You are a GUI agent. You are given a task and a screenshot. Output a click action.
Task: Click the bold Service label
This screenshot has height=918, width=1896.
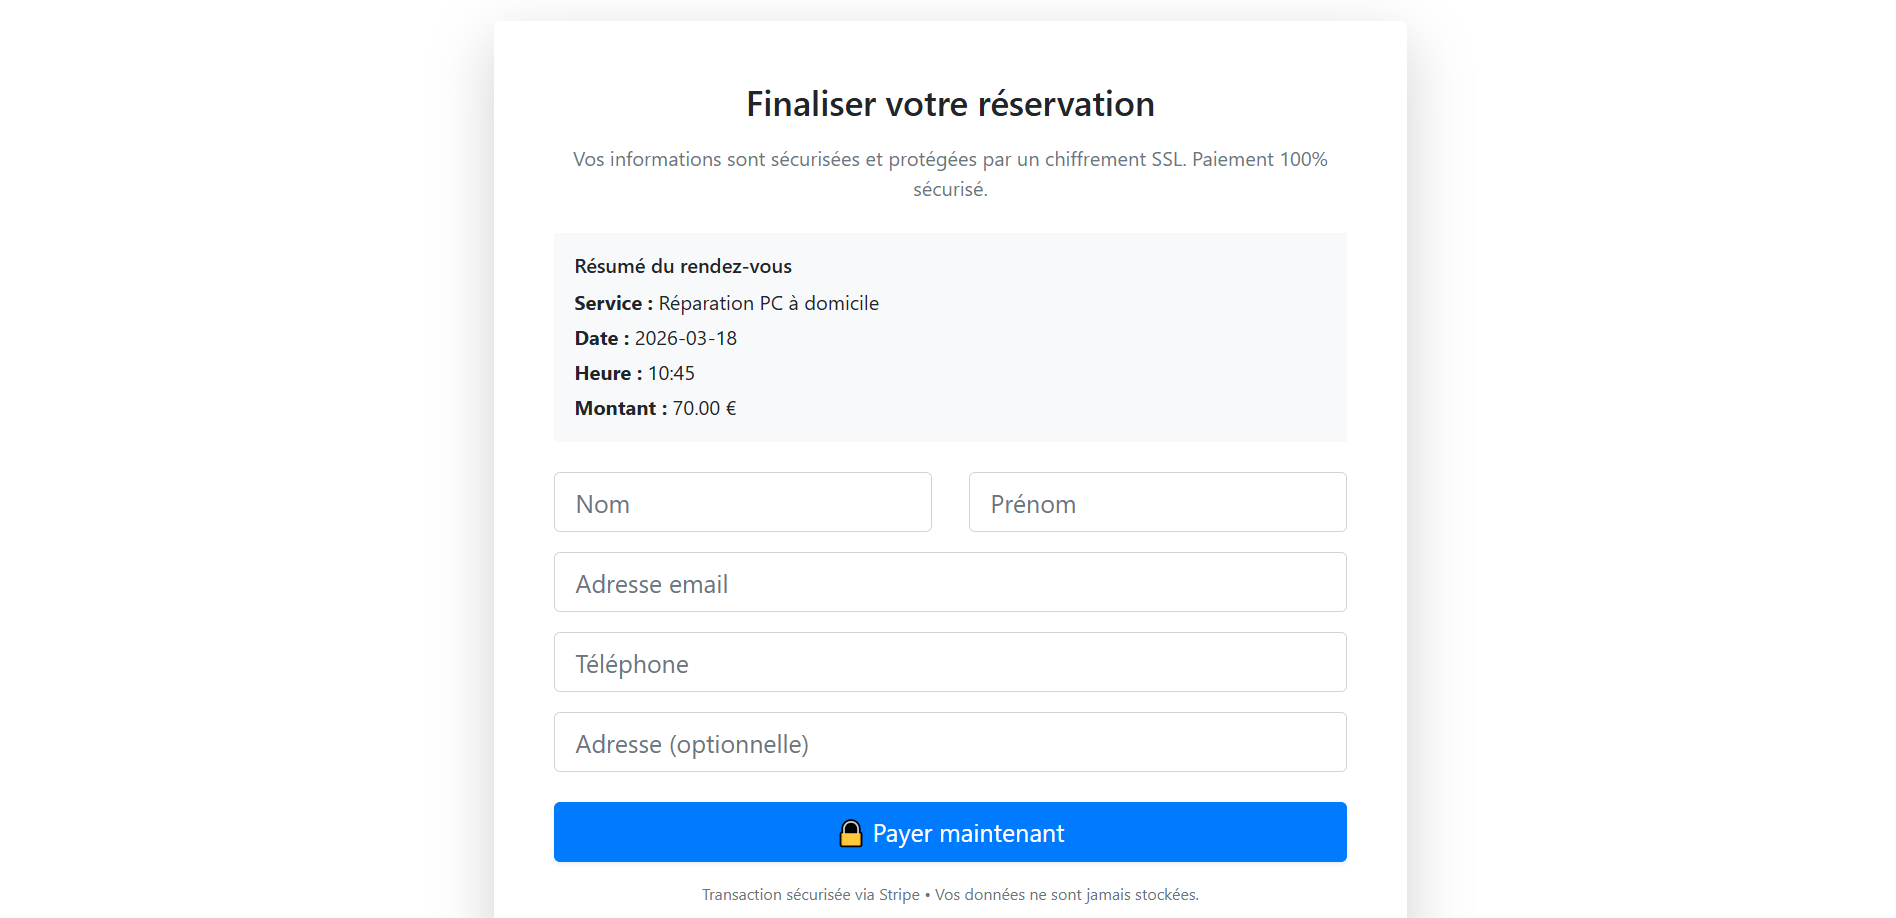tap(613, 304)
